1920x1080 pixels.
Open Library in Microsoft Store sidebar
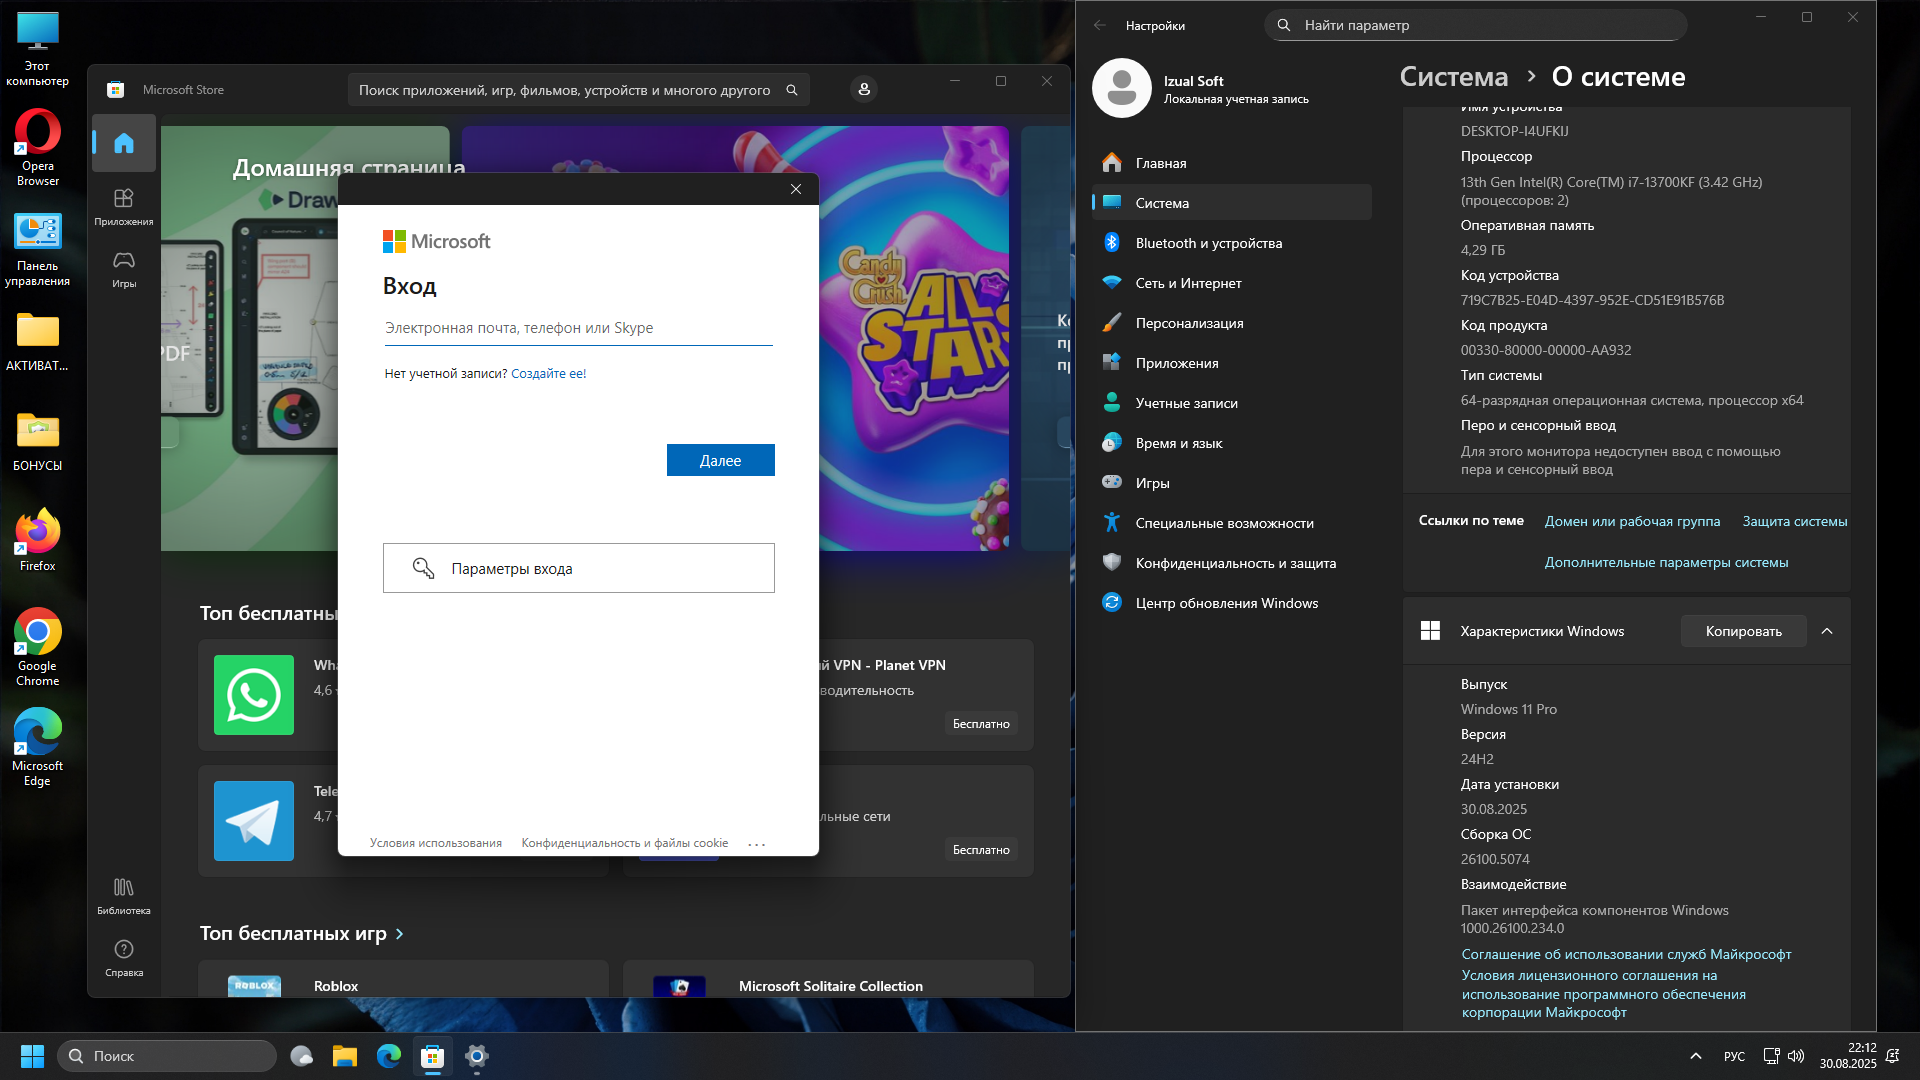124,896
